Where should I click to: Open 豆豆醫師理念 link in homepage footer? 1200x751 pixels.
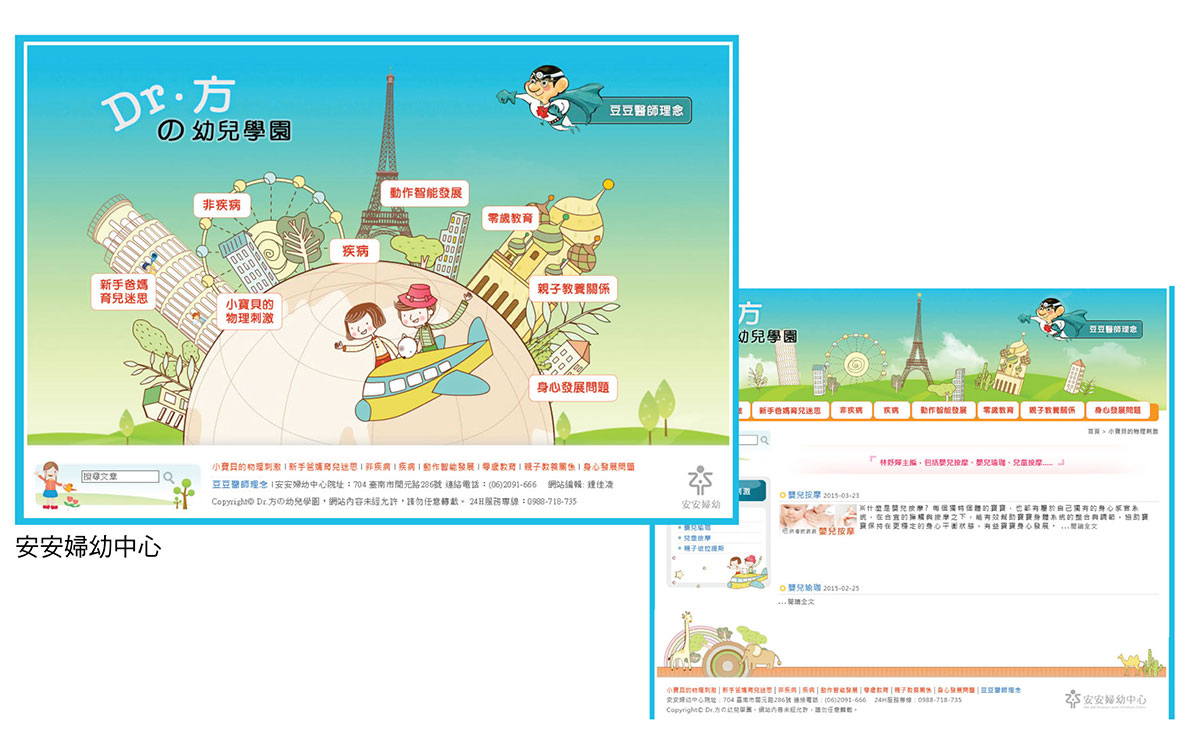pyautogui.click(x=239, y=484)
